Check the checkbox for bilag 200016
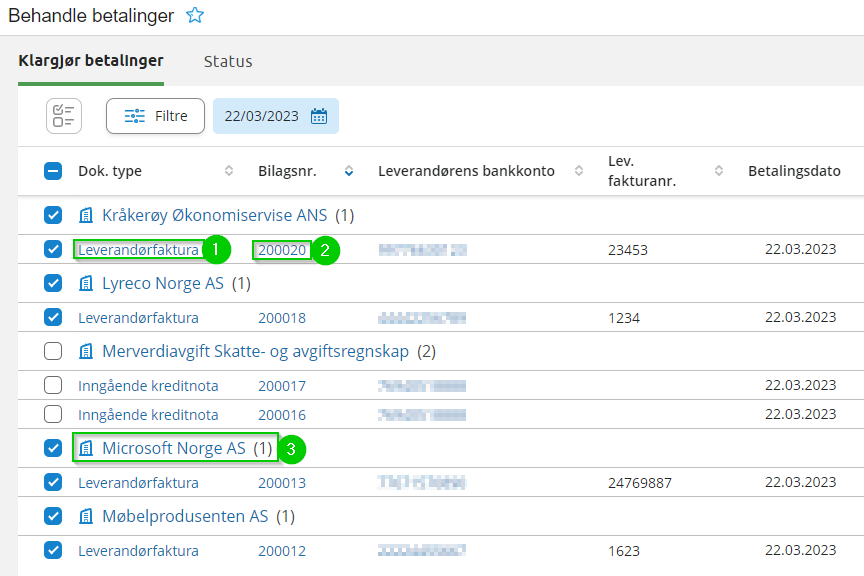This screenshot has height=576, width=864. (53, 414)
